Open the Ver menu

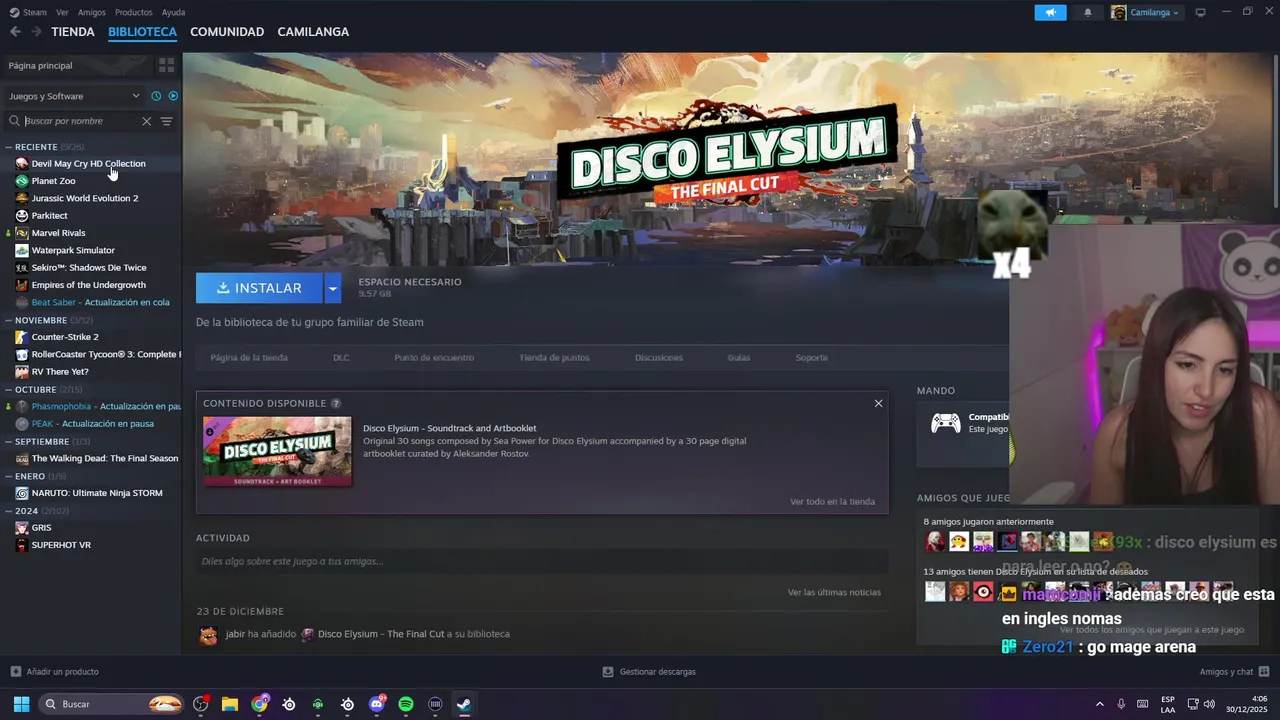click(x=62, y=12)
